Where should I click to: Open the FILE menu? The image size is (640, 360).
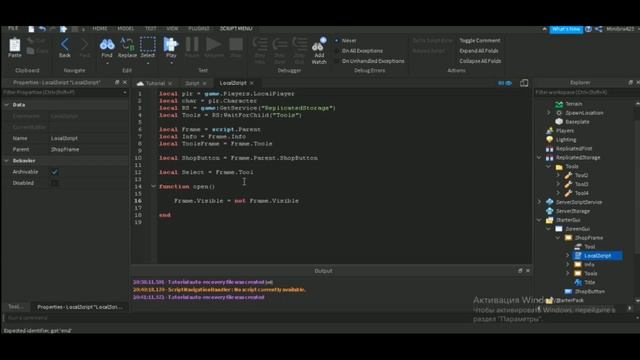click(13, 29)
